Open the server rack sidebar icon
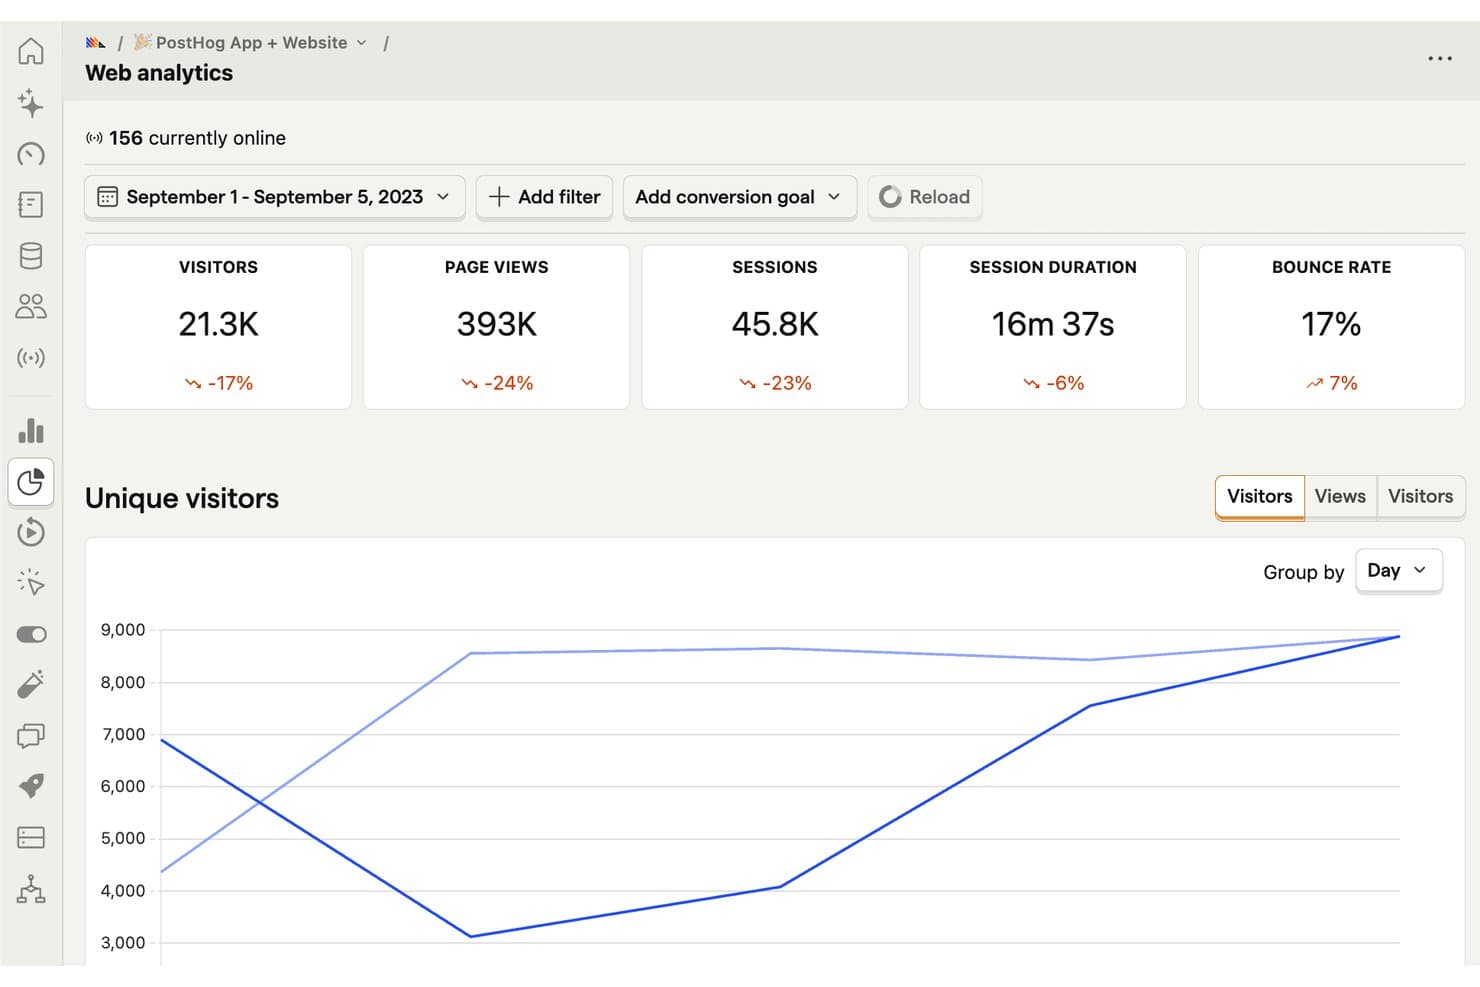The height and width of the screenshot is (987, 1480). [31, 837]
